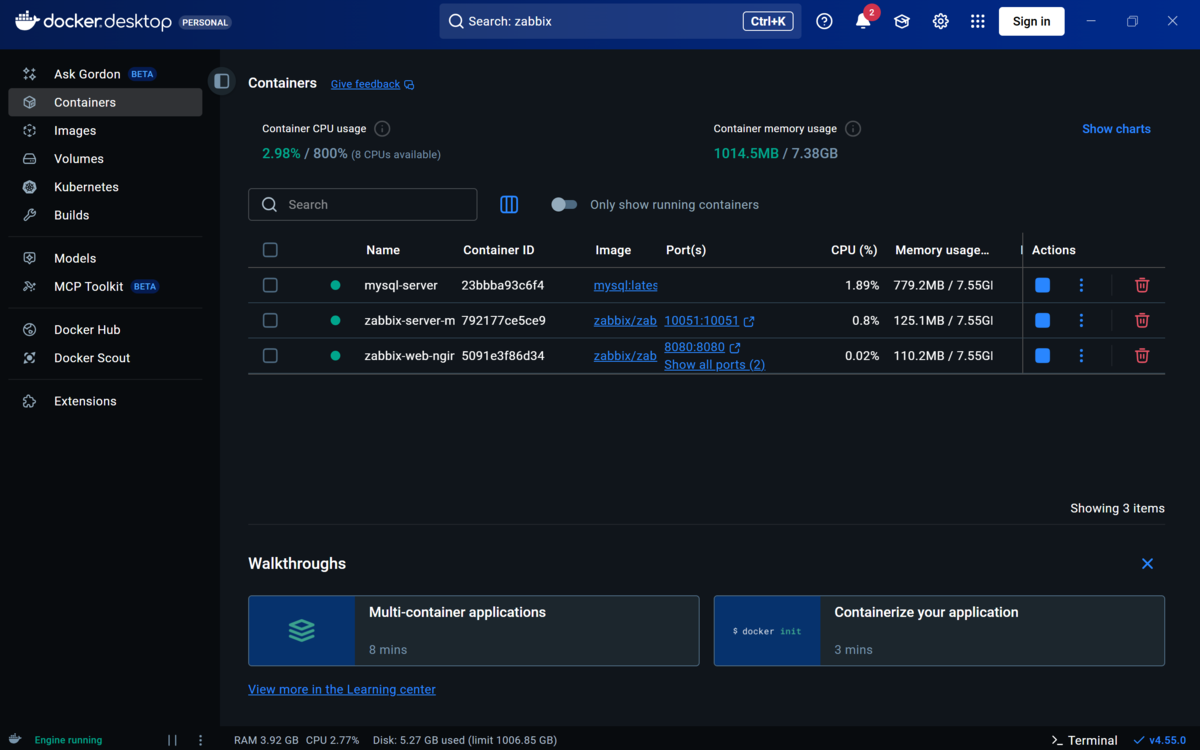Click the v4.55.0 version indicator
Image resolution: width=1200 pixels, height=750 pixels.
tap(1160, 740)
